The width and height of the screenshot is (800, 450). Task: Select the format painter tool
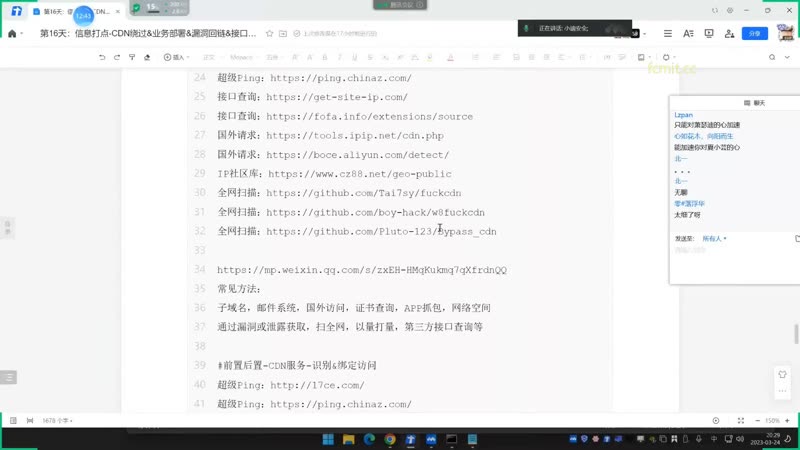coord(132,57)
